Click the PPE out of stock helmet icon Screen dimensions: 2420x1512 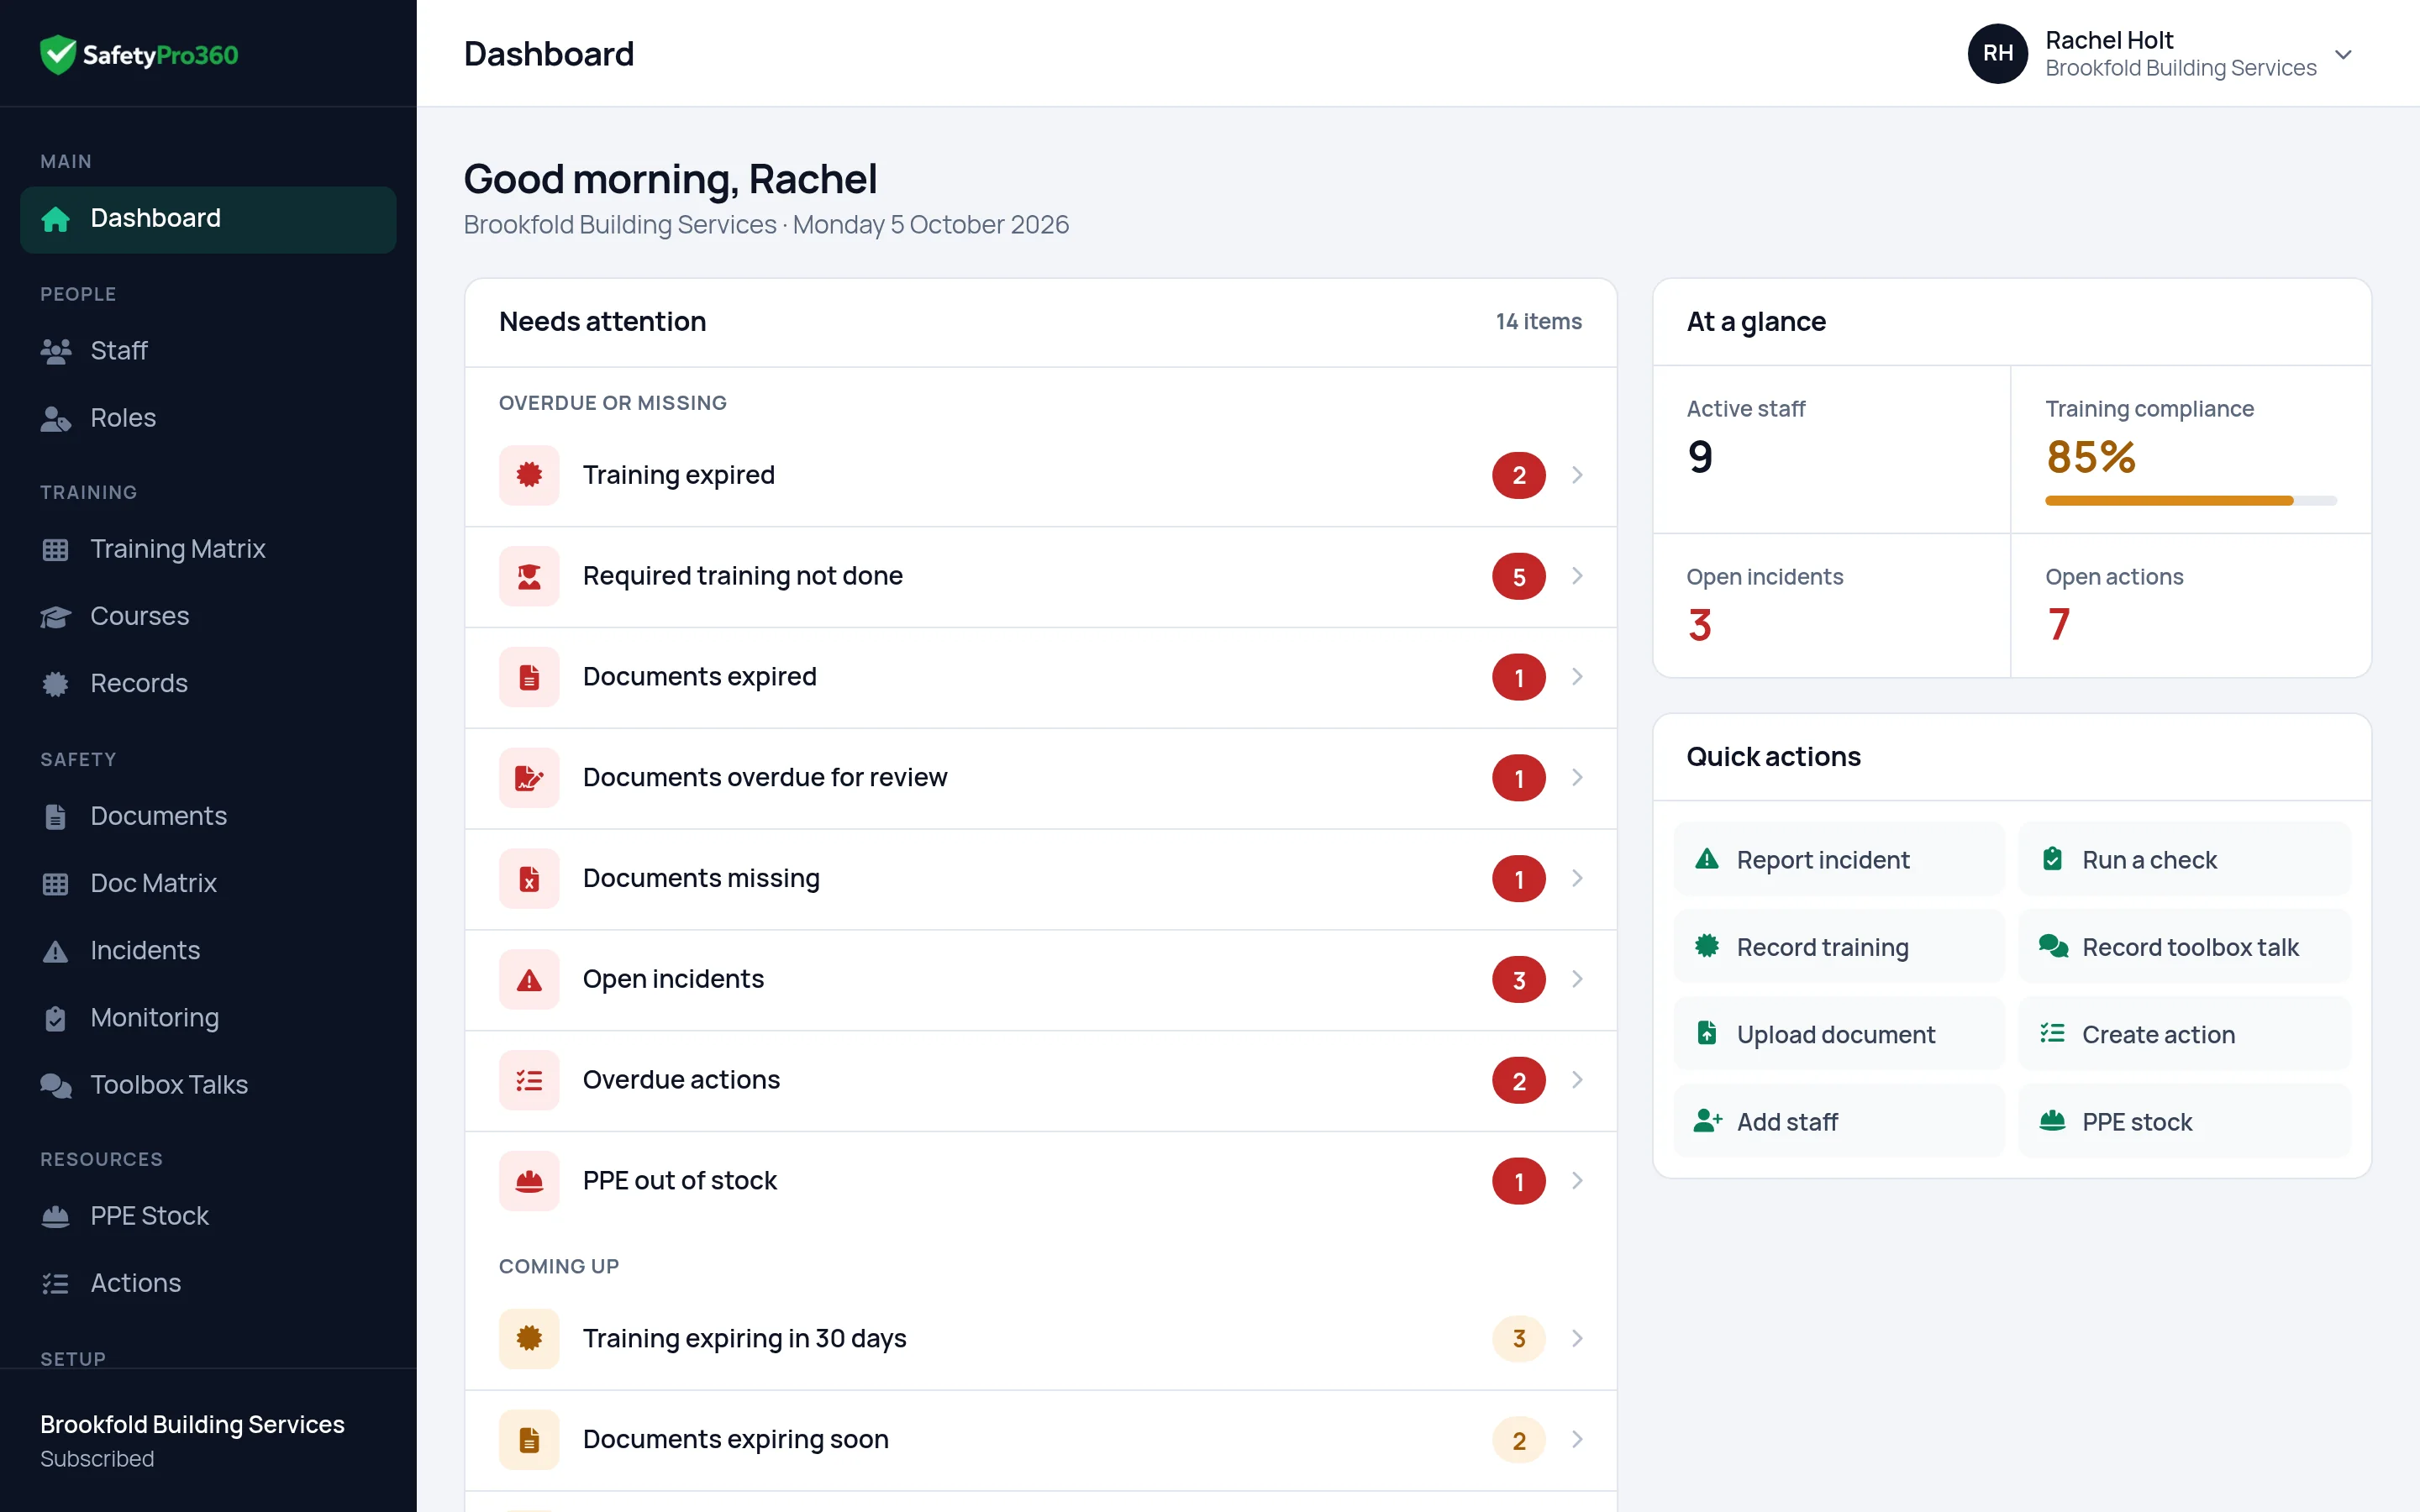click(x=529, y=1181)
